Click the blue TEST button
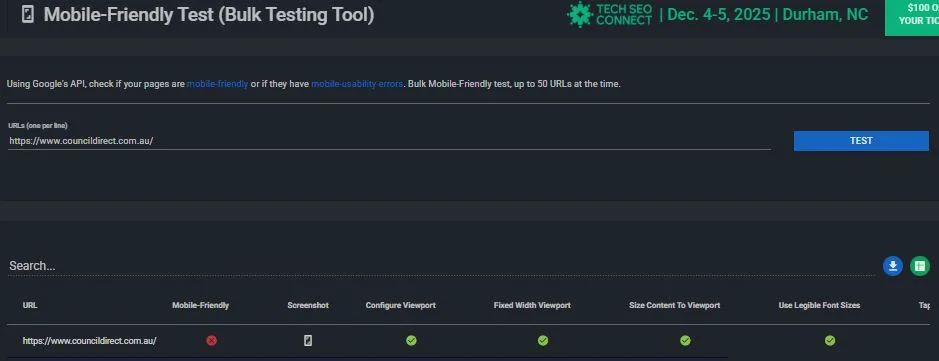 point(861,141)
